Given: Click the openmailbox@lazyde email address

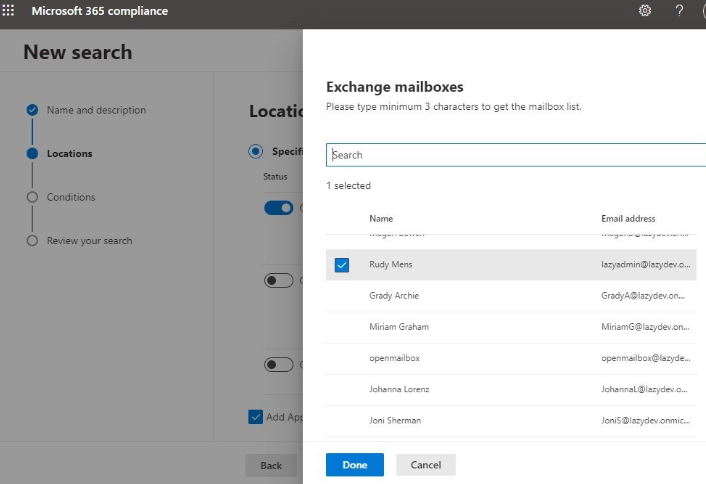Looking at the screenshot, I should point(646,358).
